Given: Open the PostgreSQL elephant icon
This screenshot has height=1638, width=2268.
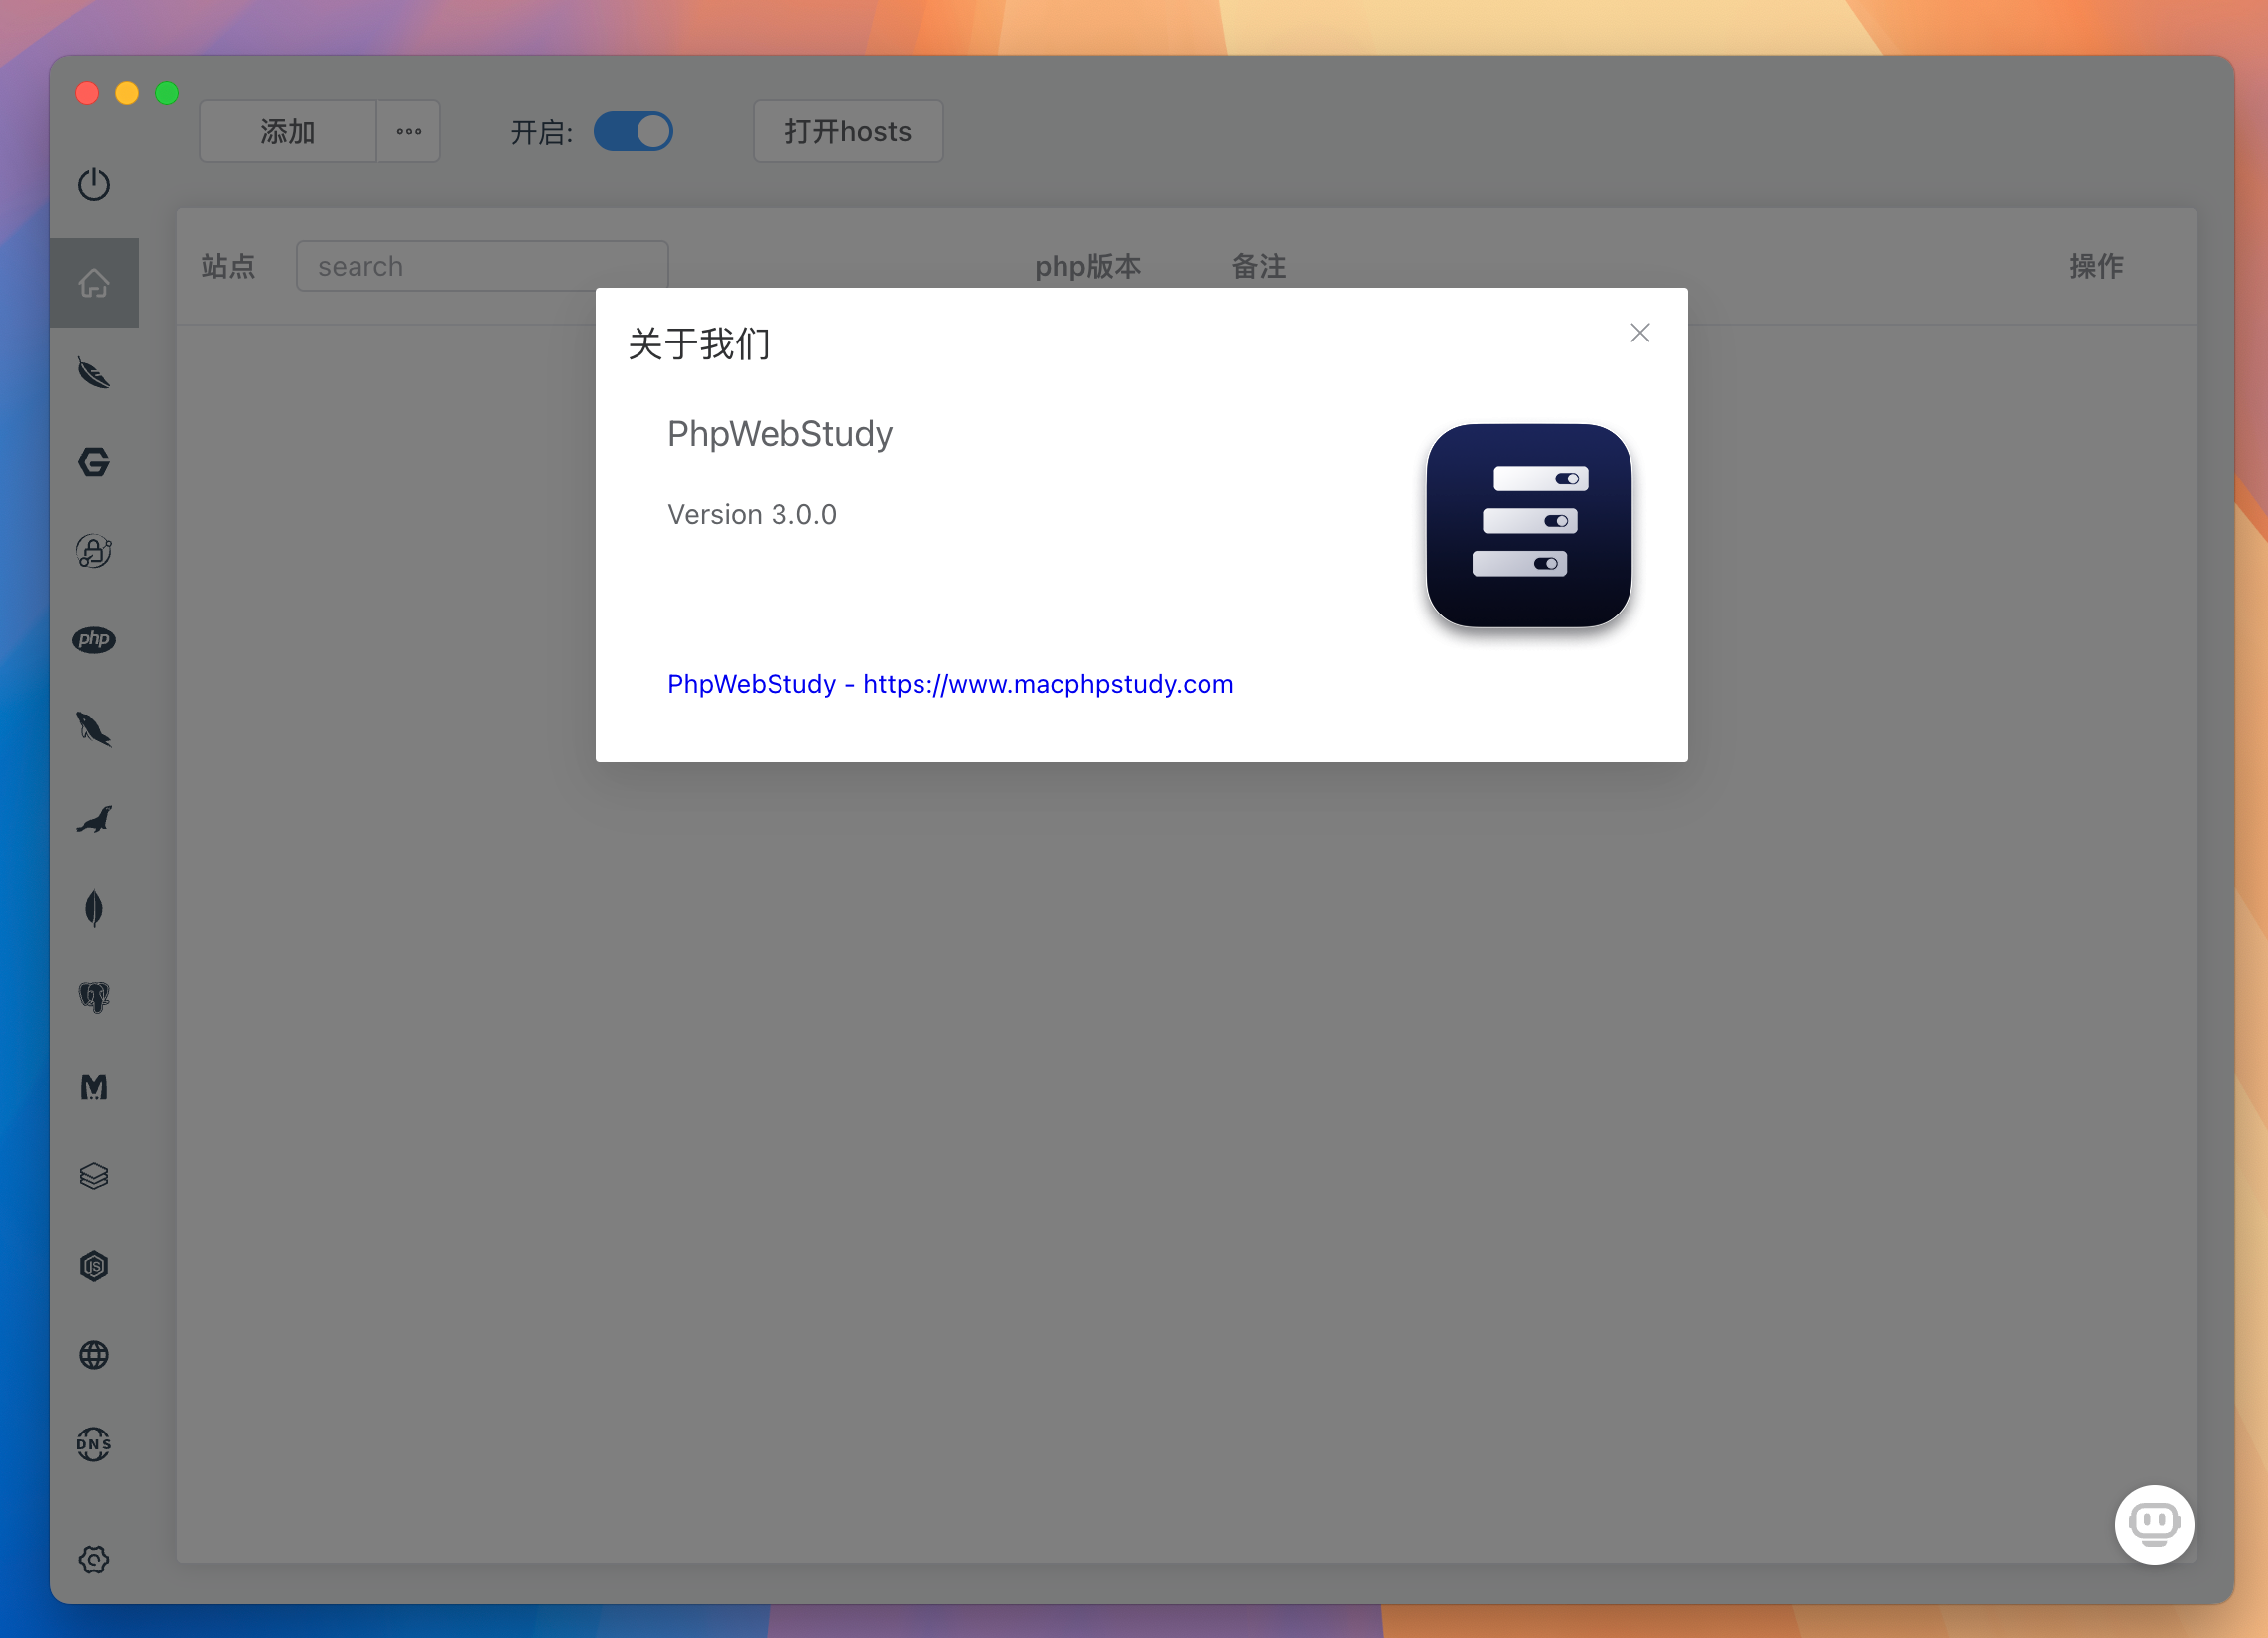Looking at the screenshot, I should pos(94,997).
